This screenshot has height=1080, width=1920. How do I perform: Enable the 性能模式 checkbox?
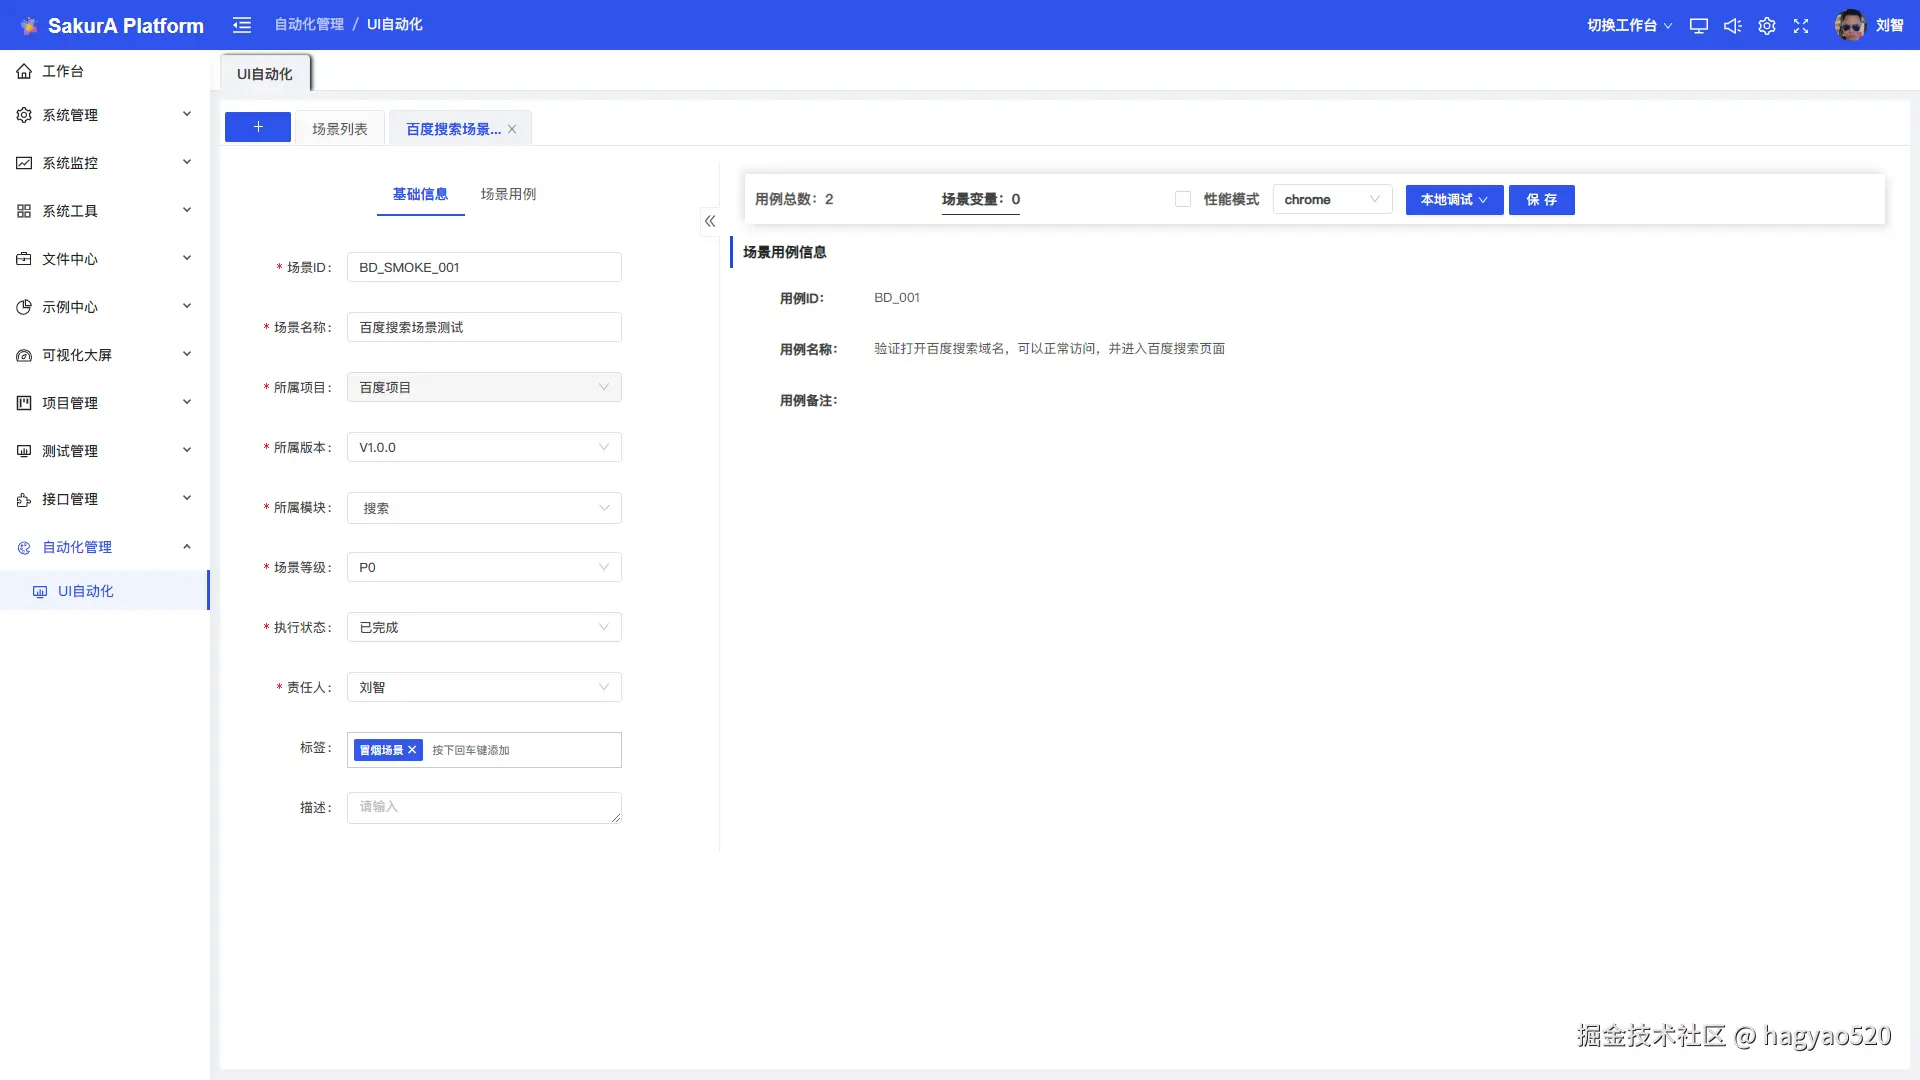click(x=1183, y=199)
